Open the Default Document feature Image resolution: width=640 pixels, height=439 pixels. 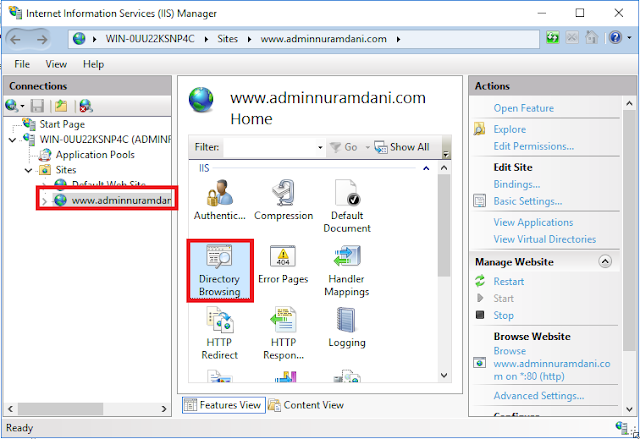pos(347,206)
